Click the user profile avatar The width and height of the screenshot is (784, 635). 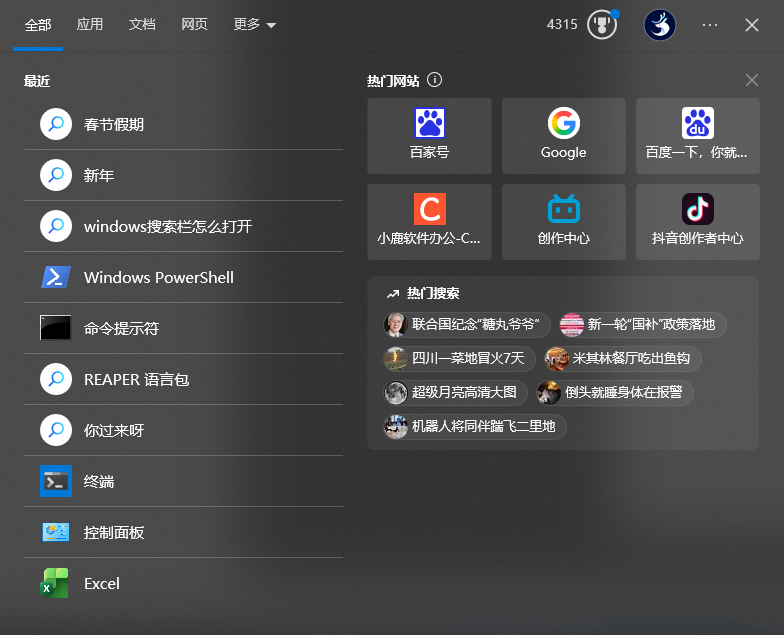coord(660,24)
